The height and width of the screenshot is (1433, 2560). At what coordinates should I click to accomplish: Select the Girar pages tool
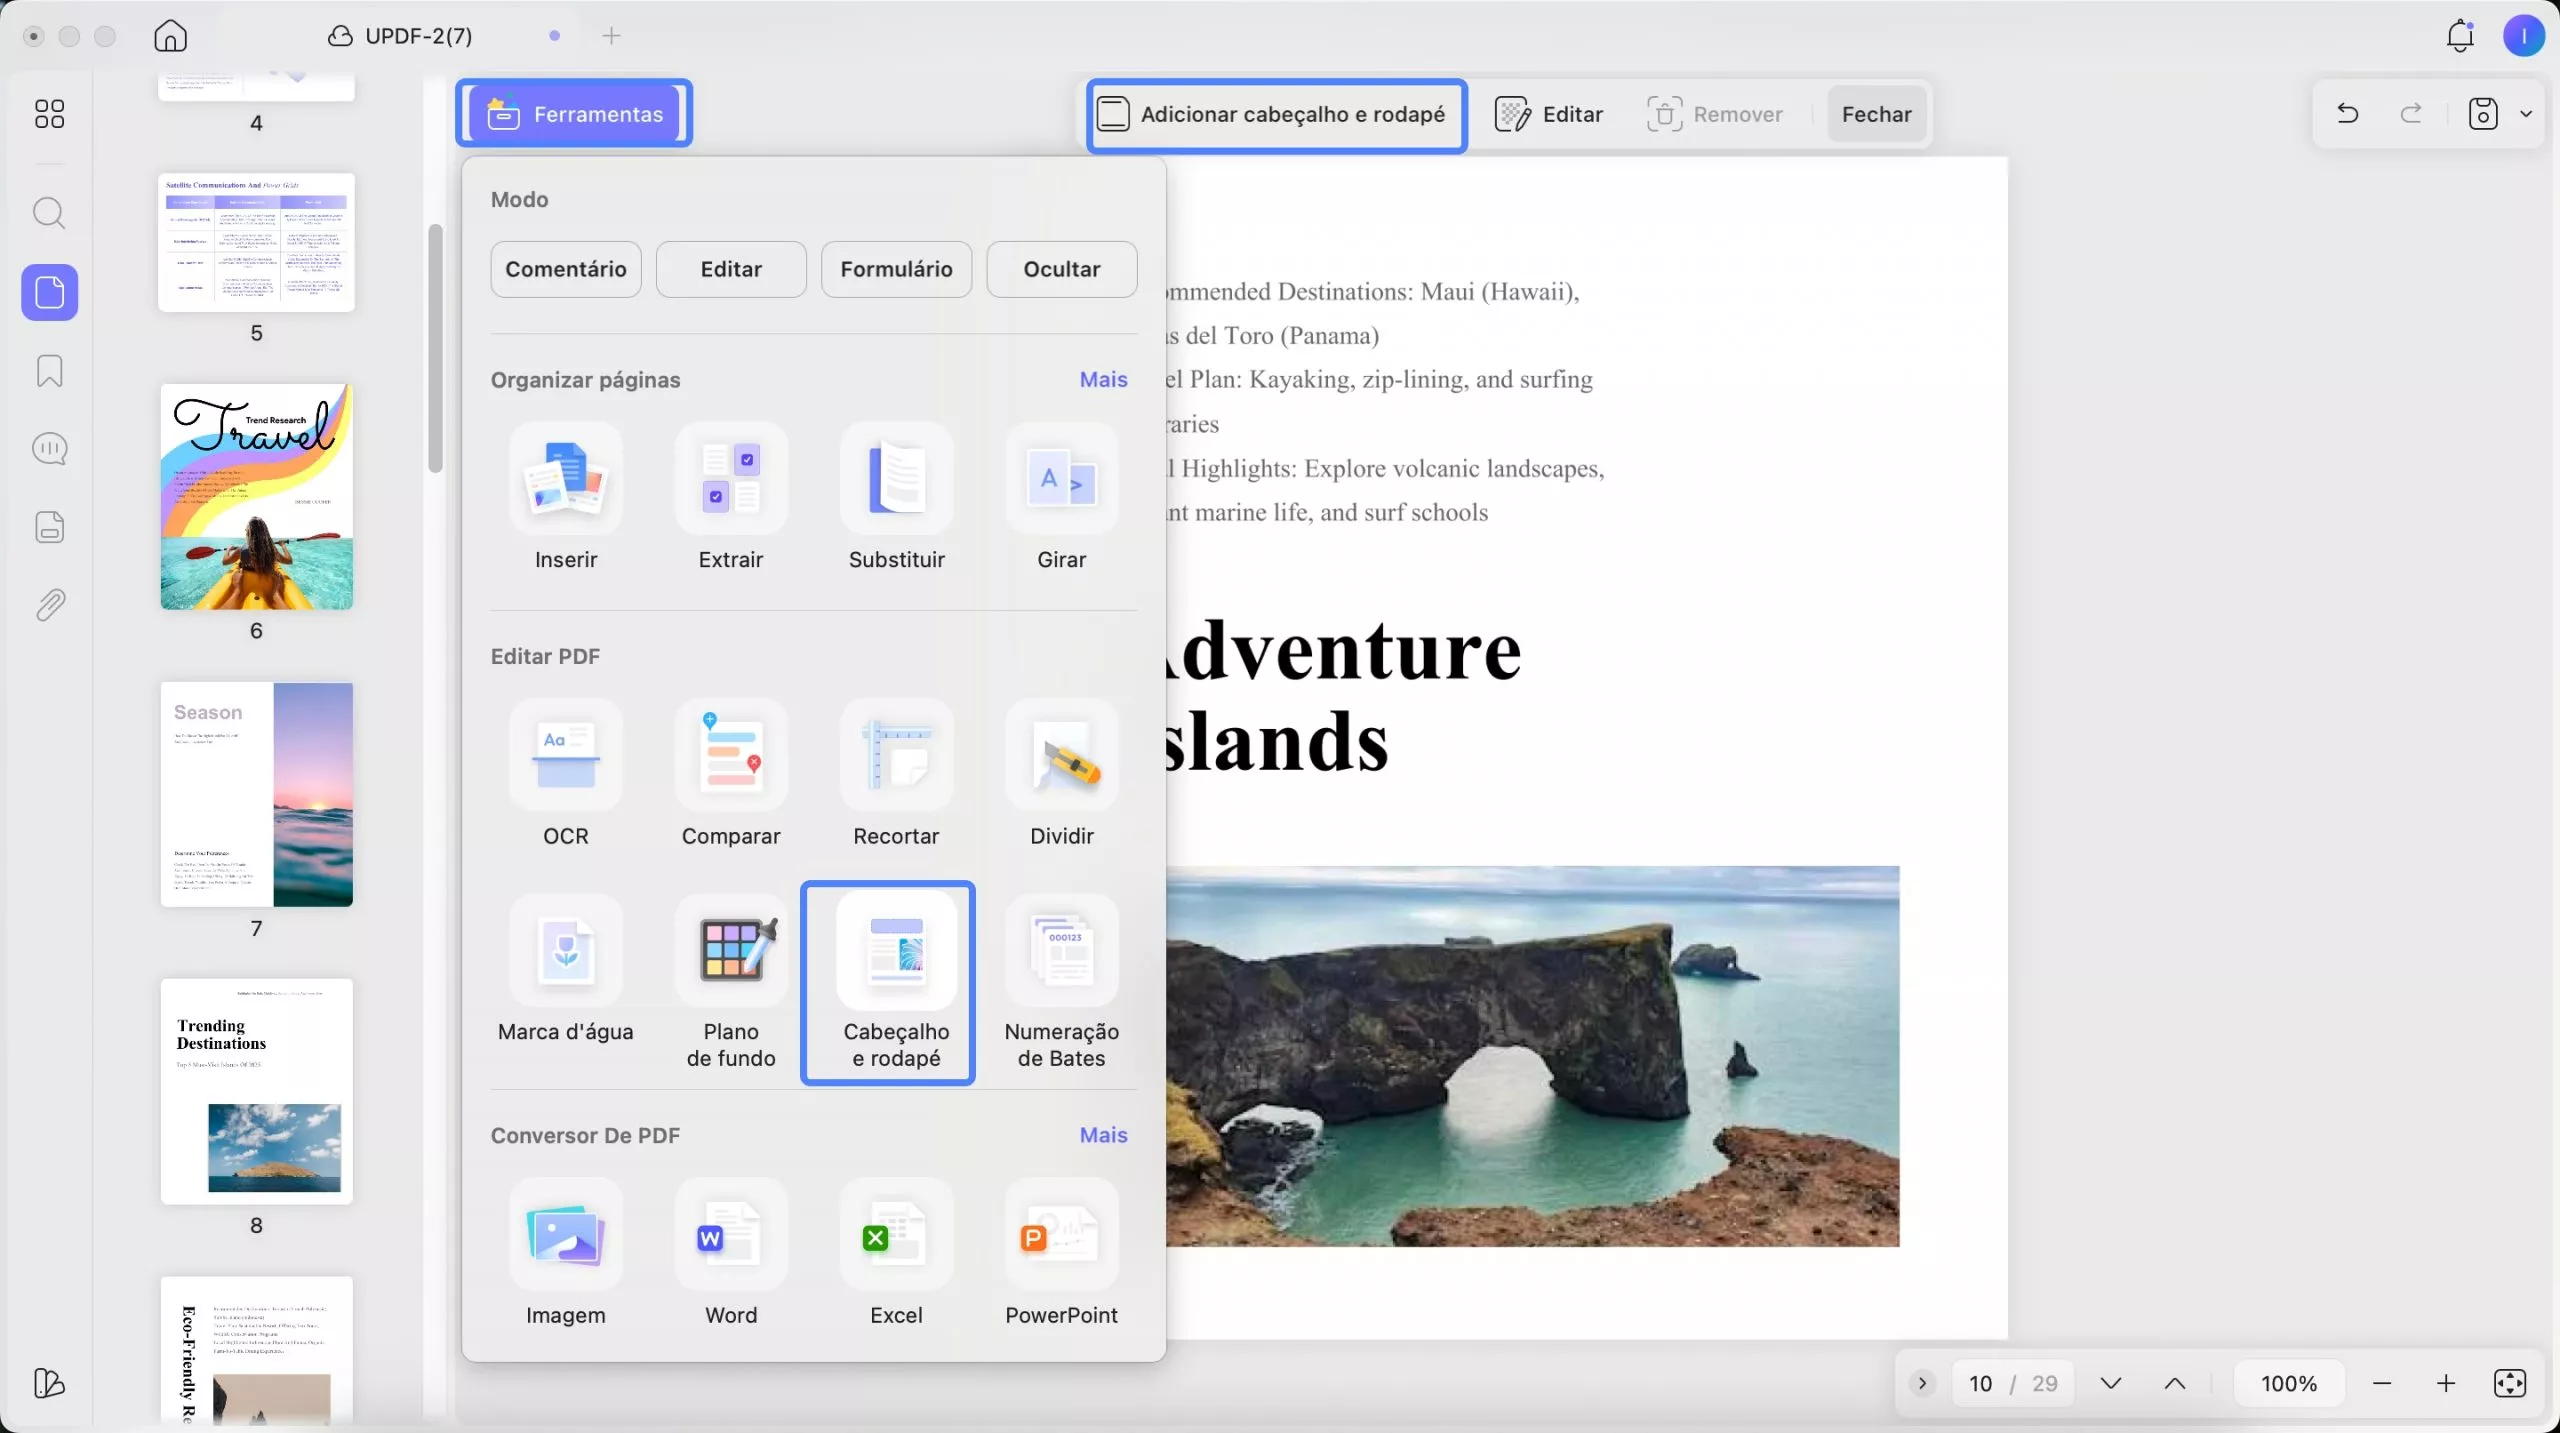pyautogui.click(x=1061, y=498)
